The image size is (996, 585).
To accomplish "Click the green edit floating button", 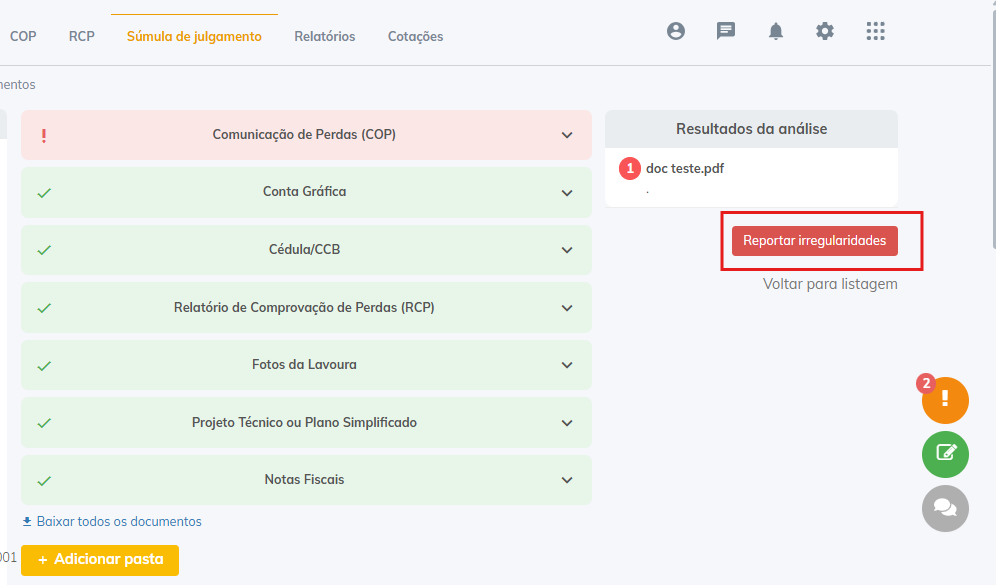I will coord(945,455).
